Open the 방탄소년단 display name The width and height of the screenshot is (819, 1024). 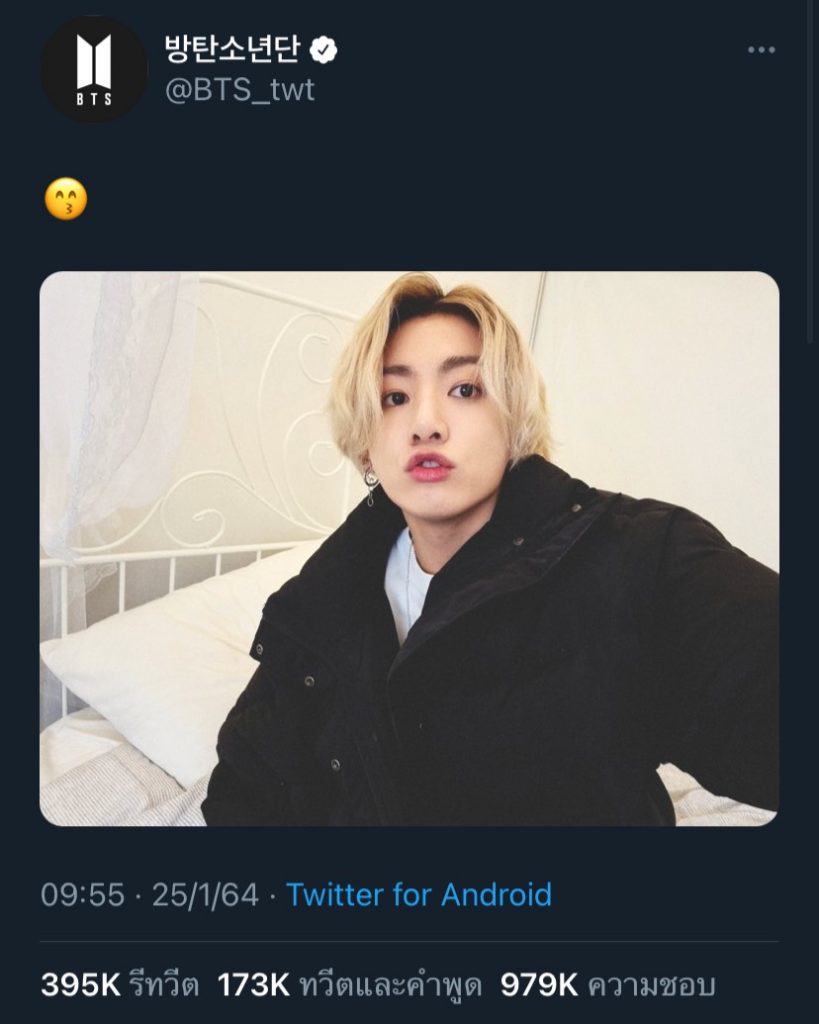(231, 49)
